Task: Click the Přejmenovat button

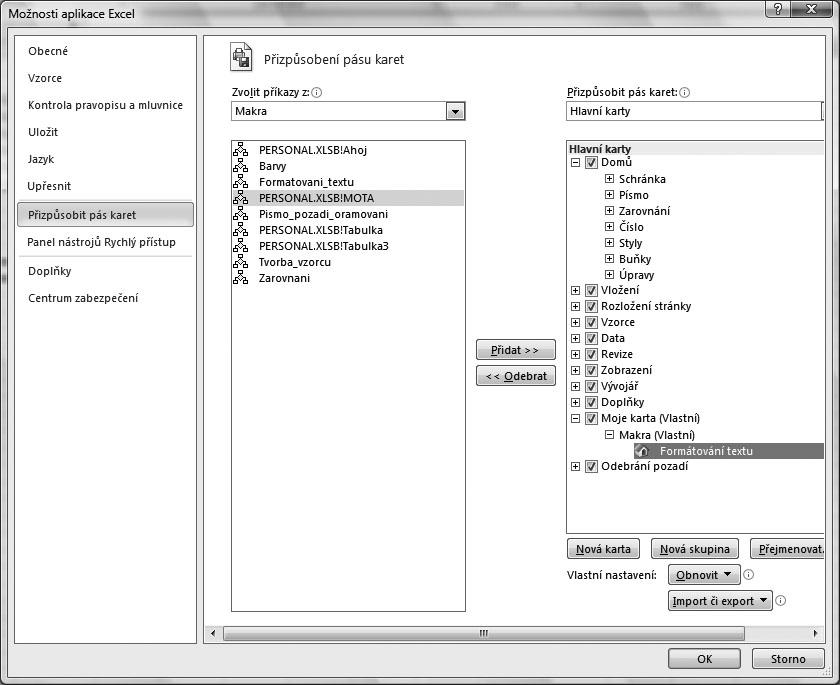Action: pos(788,549)
